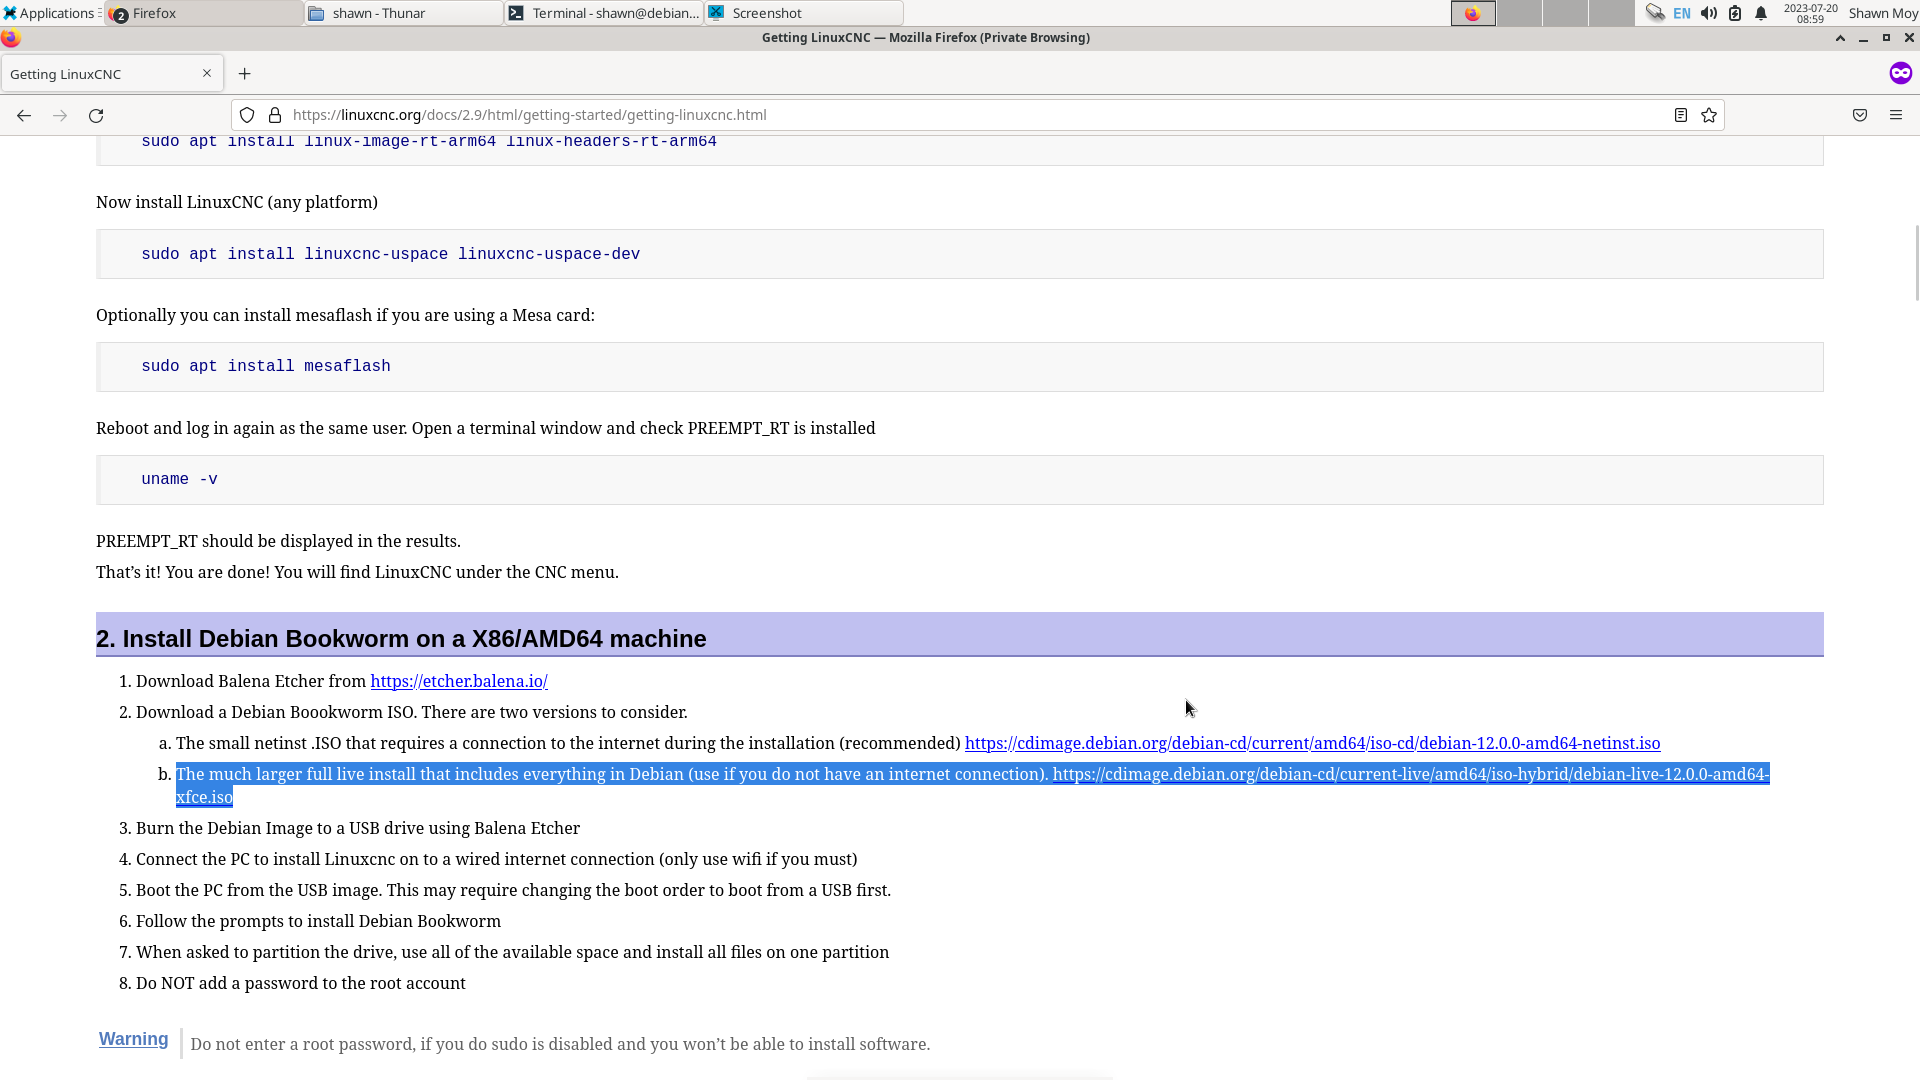Reload the current page

(96, 115)
